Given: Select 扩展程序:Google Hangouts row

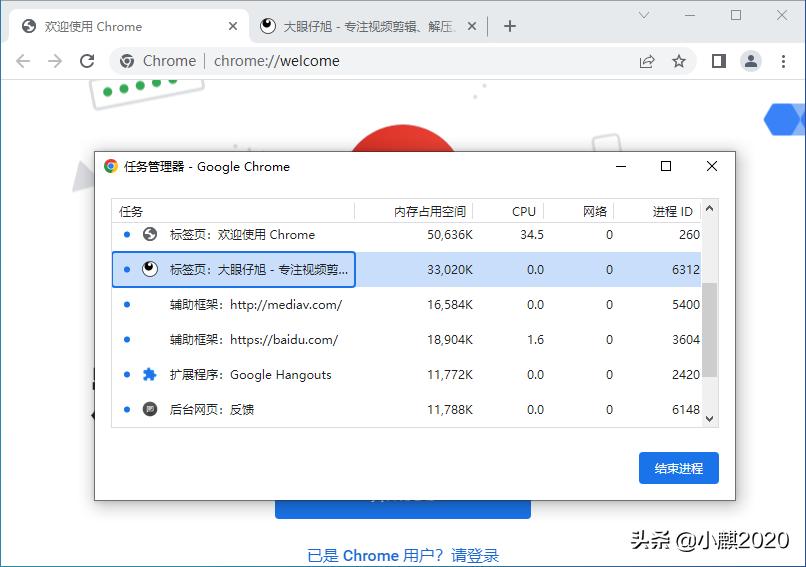Looking at the screenshot, I should [x=406, y=375].
